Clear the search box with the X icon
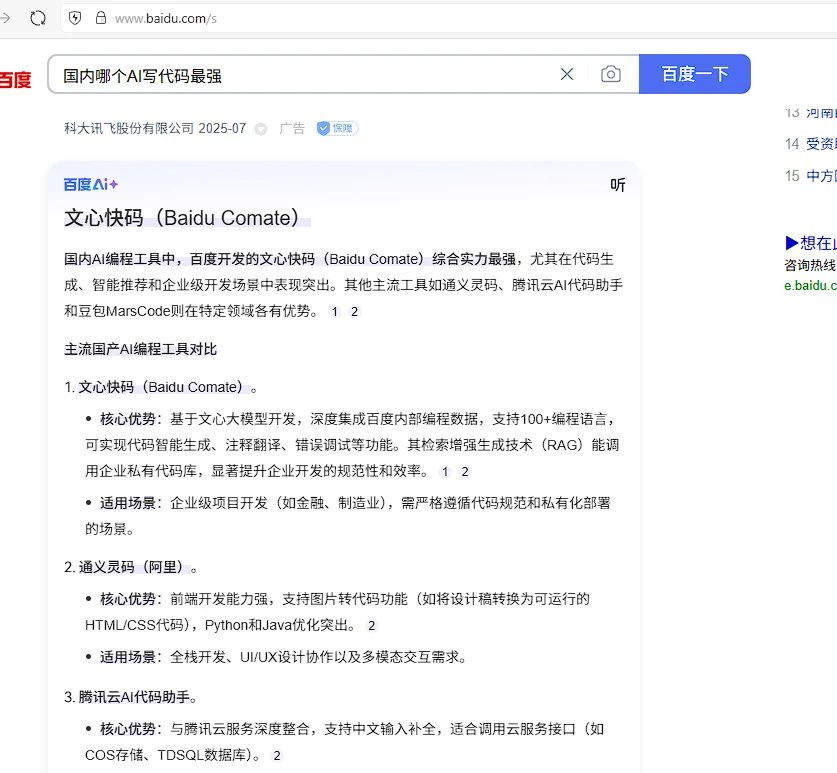837x773 pixels. [x=567, y=74]
